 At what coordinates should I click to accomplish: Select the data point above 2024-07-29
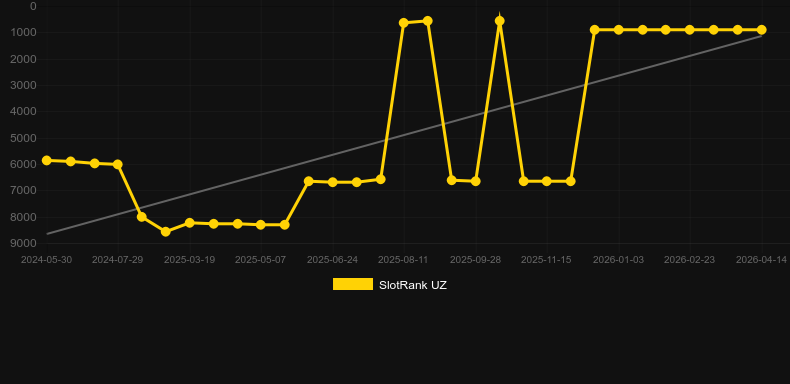[x=118, y=164]
